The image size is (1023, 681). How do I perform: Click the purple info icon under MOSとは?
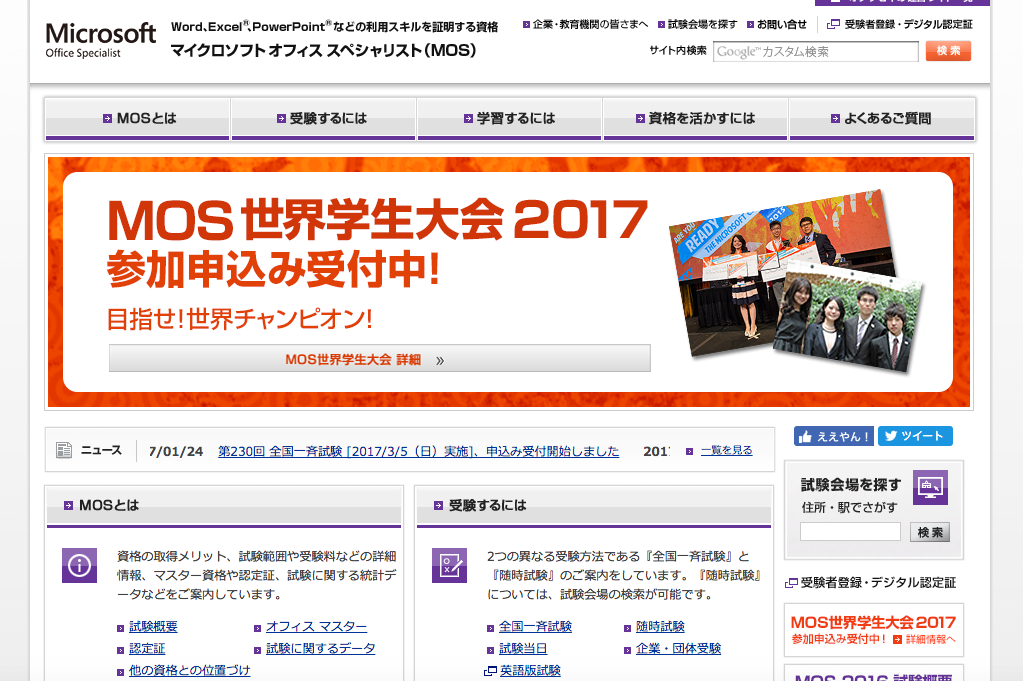pyautogui.click(x=80, y=565)
